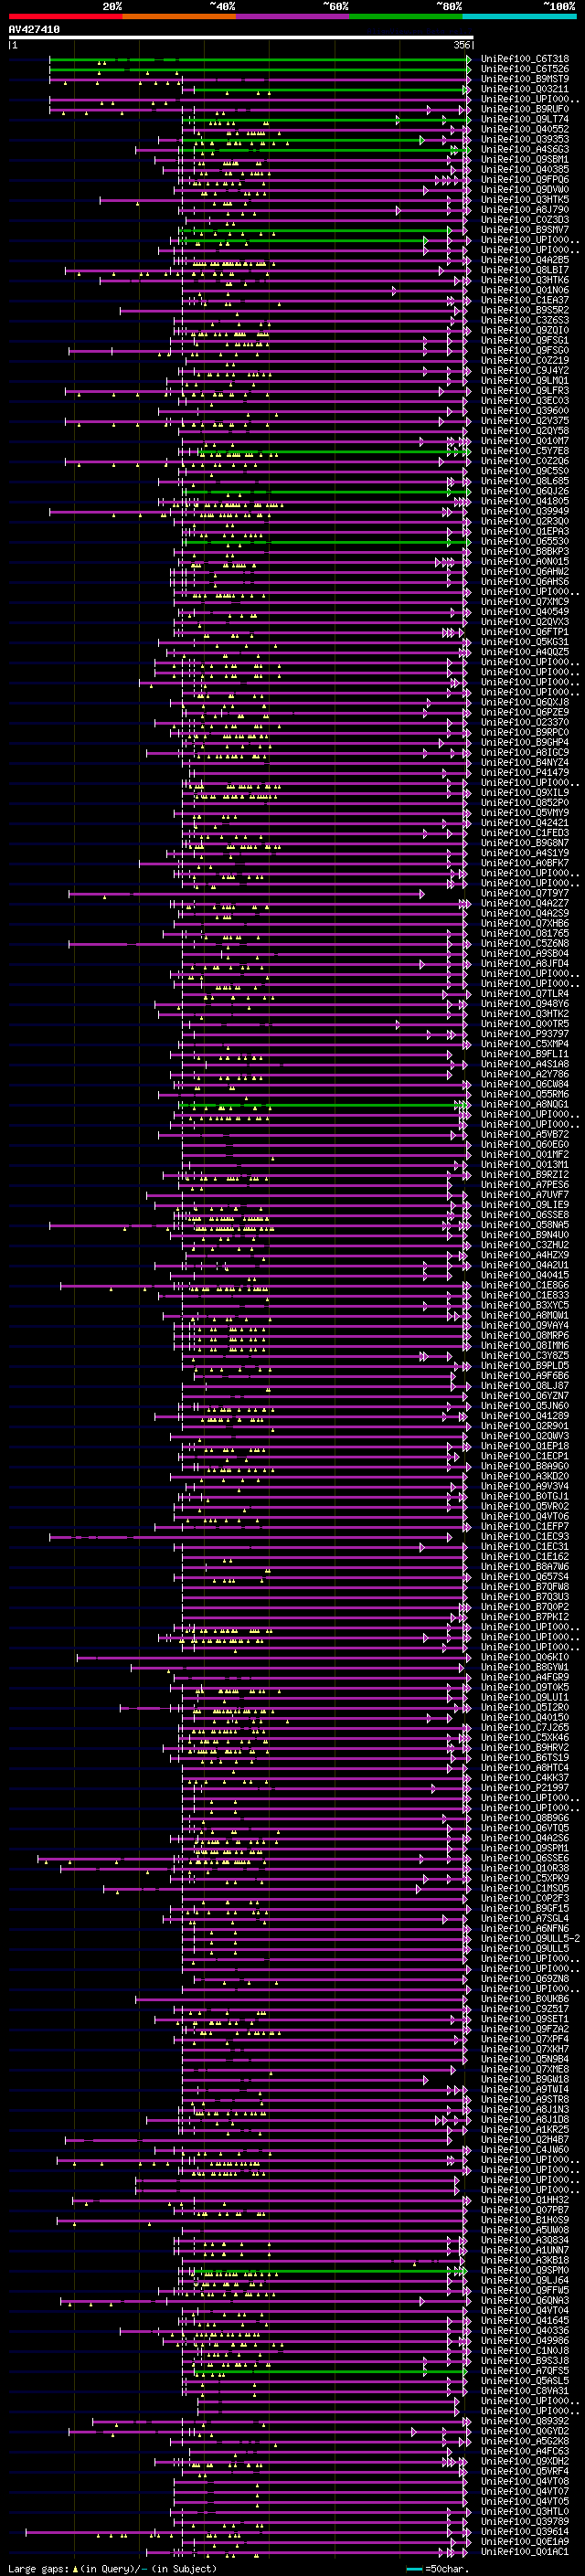
Task: Select the UniRef100_Q4A2B5 label
Action: (x=525, y=260)
